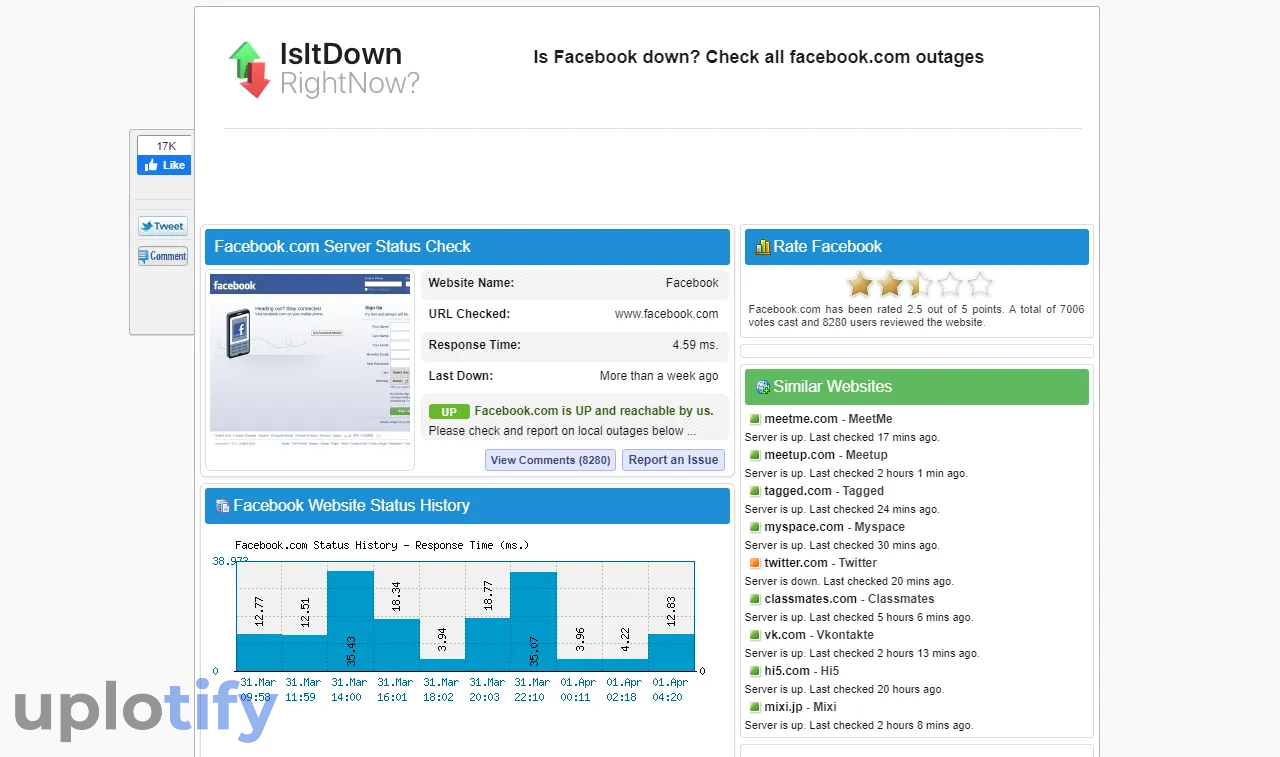Viewport: 1280px width, 757px height.
Task: Rate Facebook with the third star
Action: pyautogui.click(x=920, y=285)
